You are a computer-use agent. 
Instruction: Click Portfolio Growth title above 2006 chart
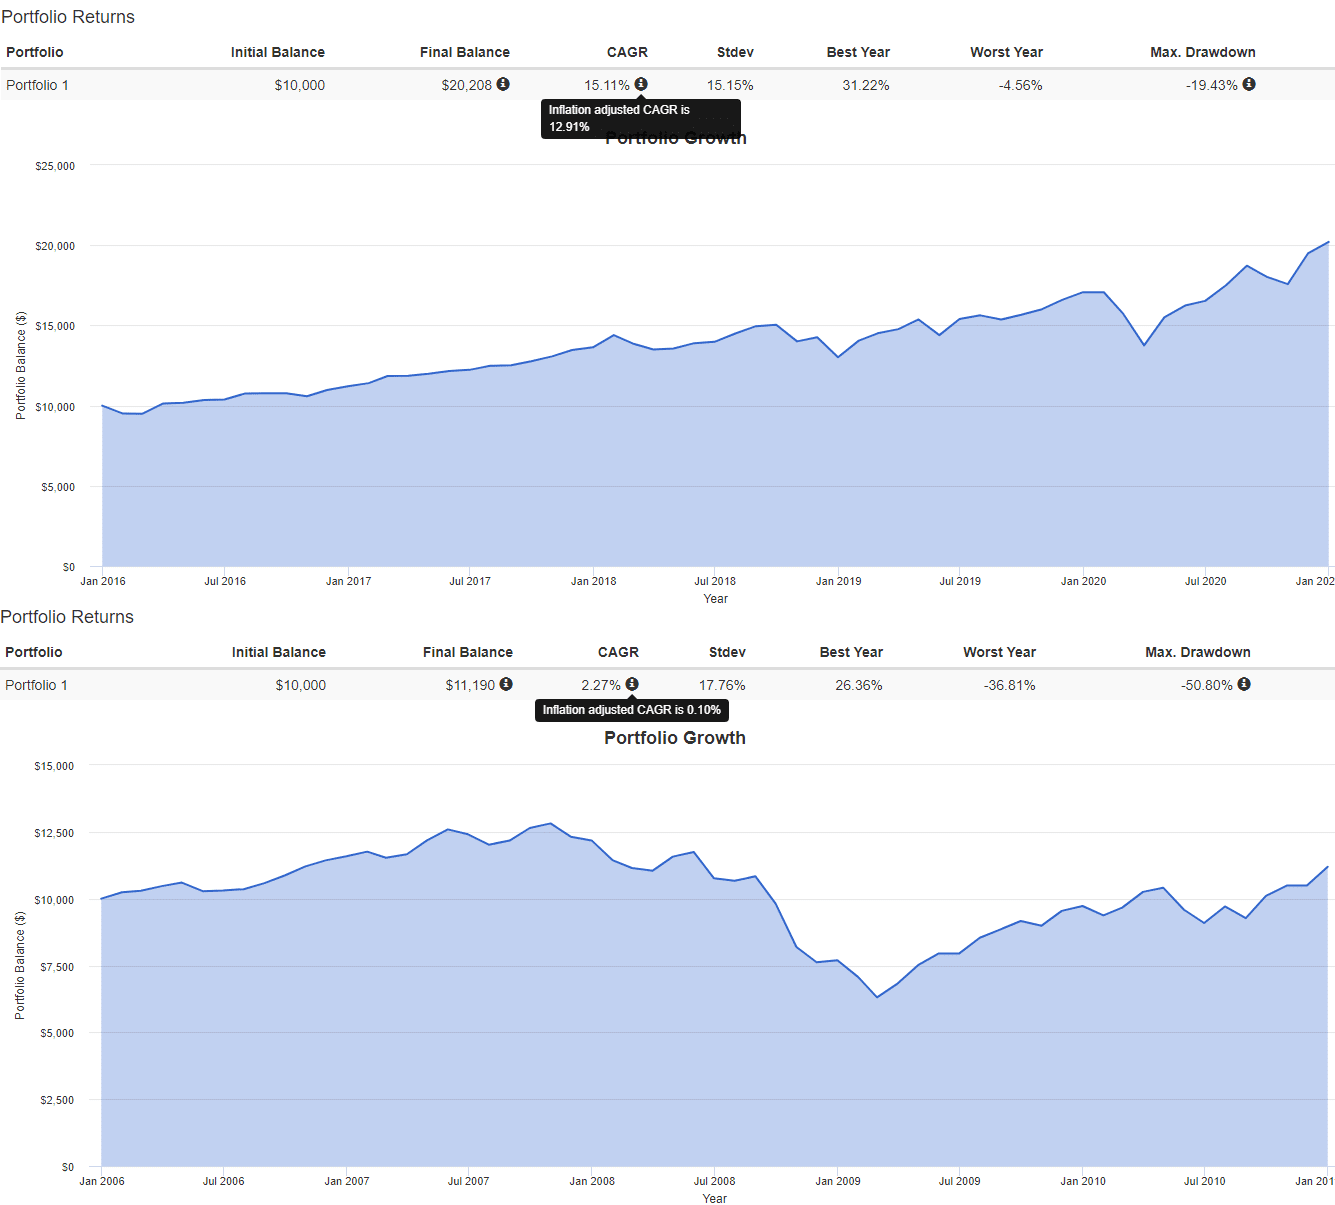(674, 738)
